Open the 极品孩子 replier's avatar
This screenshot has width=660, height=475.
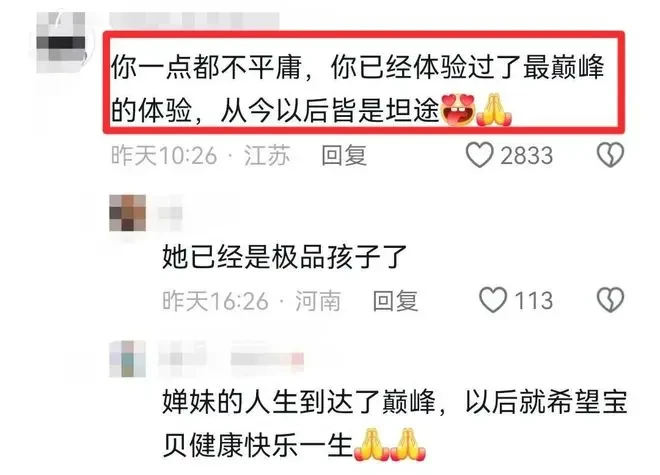tap(128, 213)
